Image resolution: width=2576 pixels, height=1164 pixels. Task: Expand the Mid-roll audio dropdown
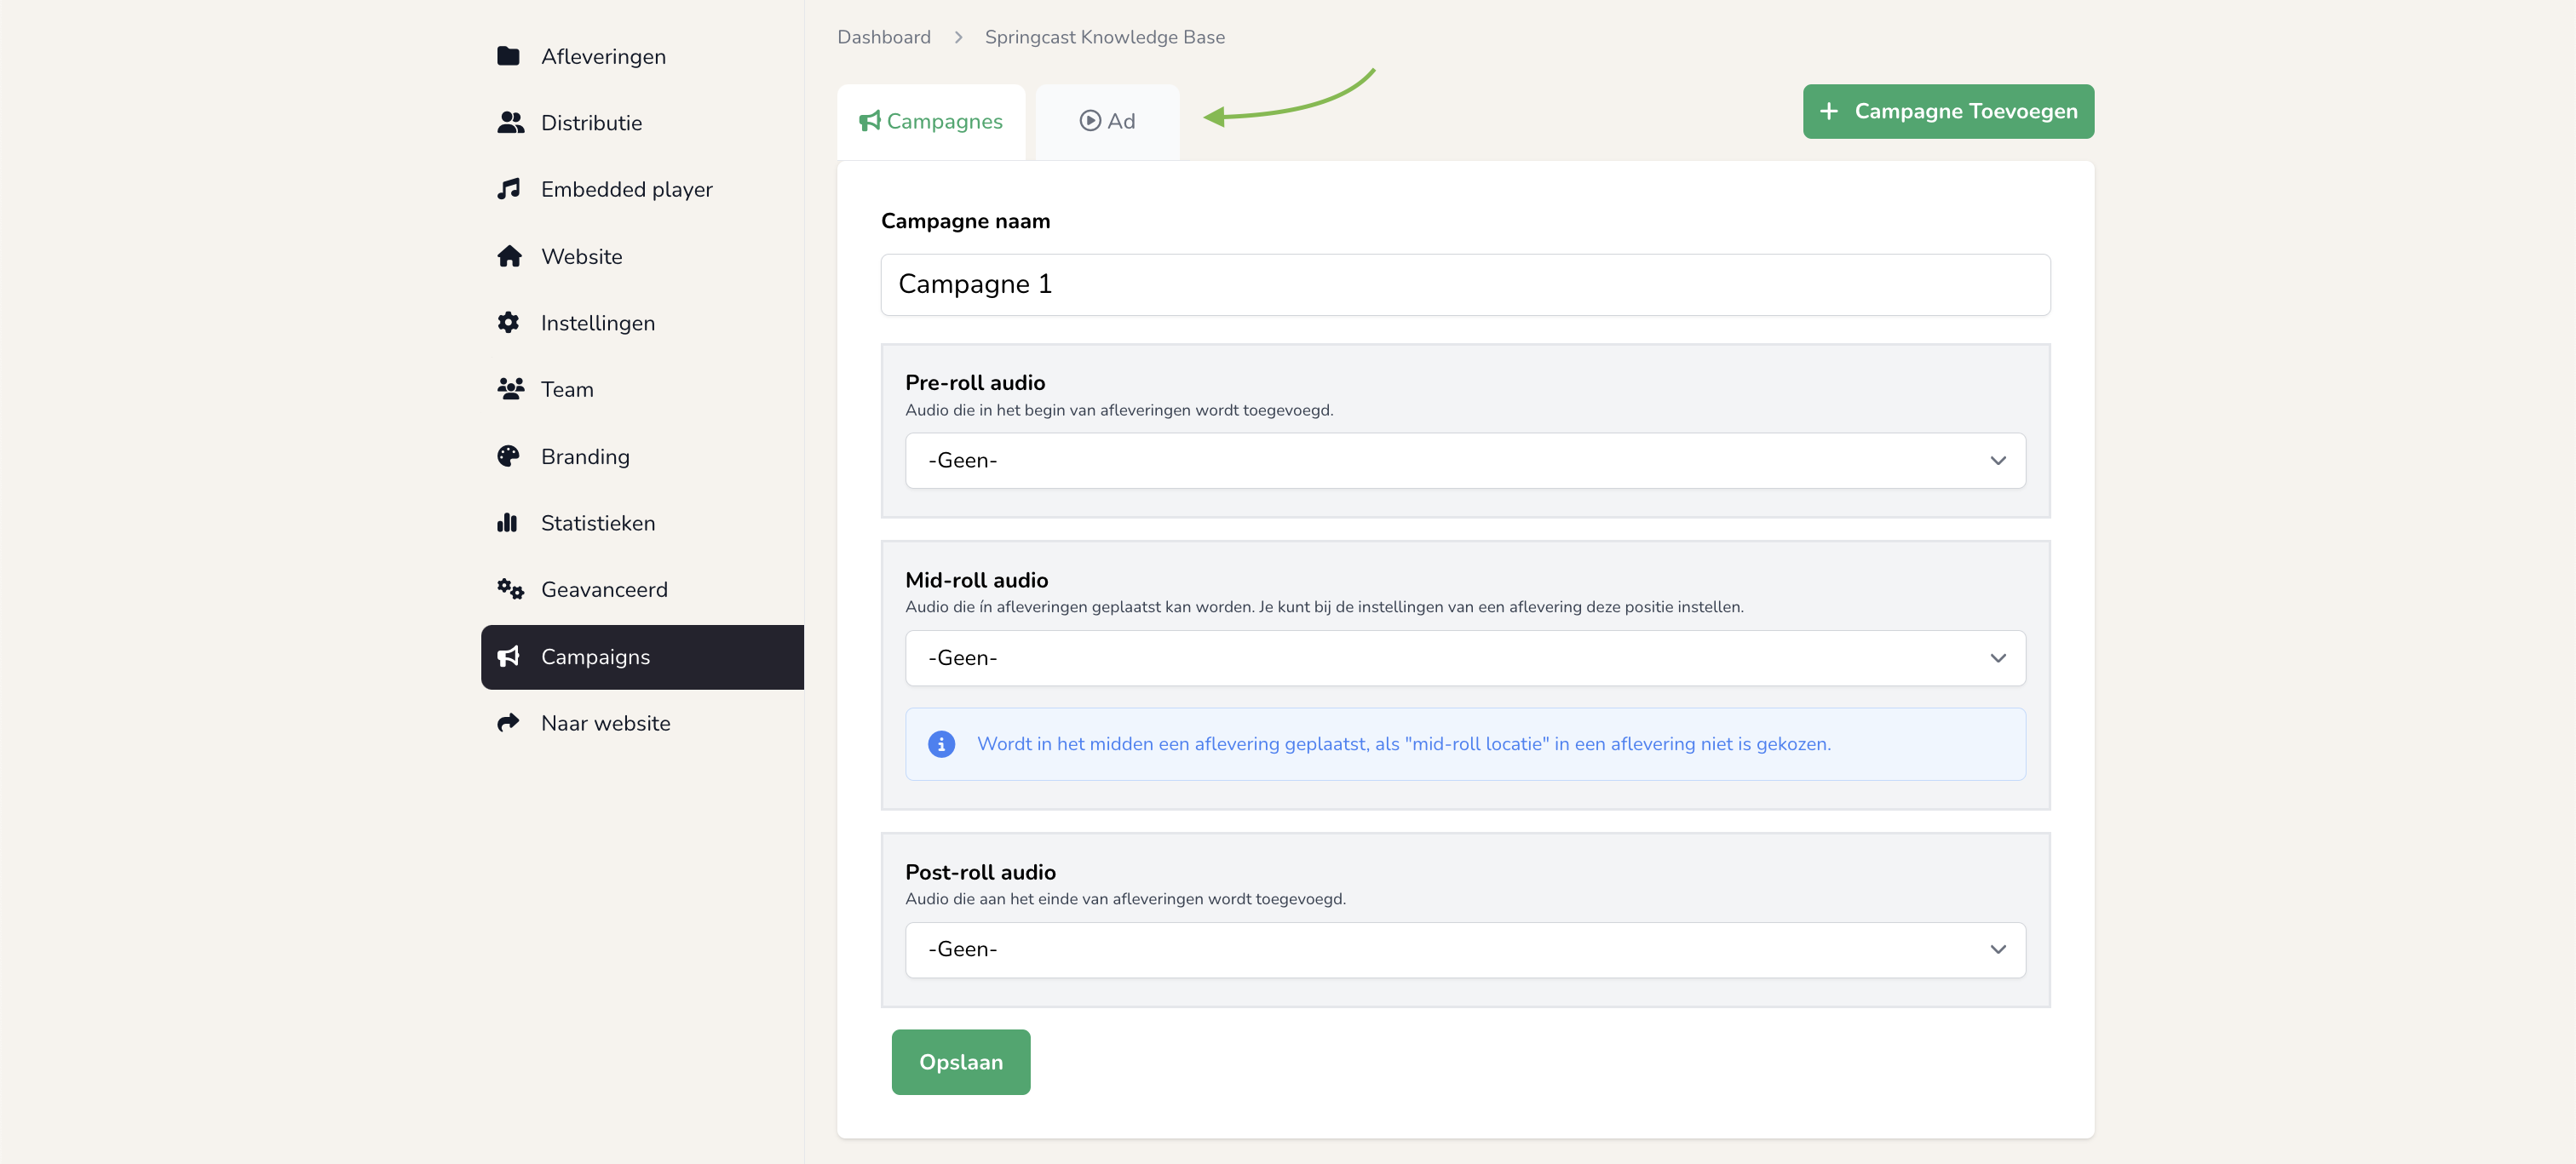pyautogui.click(x=1465, y=658)
